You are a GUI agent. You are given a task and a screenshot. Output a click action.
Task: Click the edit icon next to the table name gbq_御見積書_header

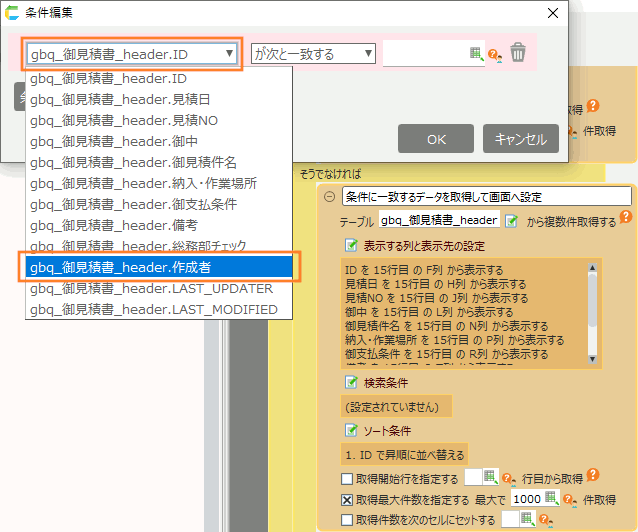point(511,221)
